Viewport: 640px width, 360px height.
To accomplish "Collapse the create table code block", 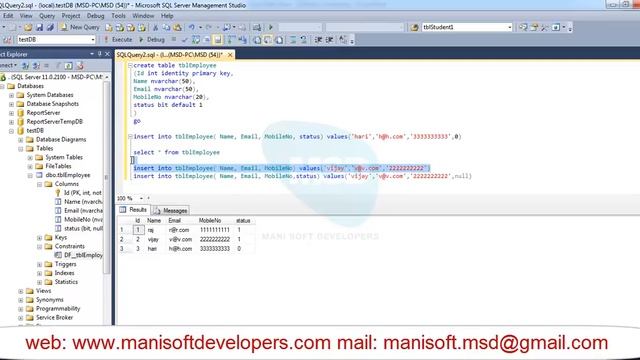I will tap(130, 65).
